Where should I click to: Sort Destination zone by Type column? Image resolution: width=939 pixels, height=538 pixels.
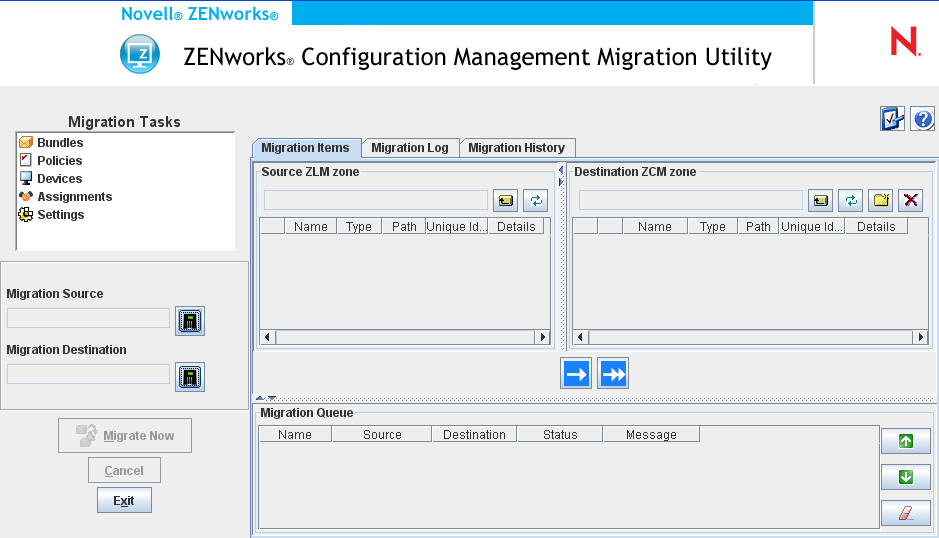tap(713, 226)
